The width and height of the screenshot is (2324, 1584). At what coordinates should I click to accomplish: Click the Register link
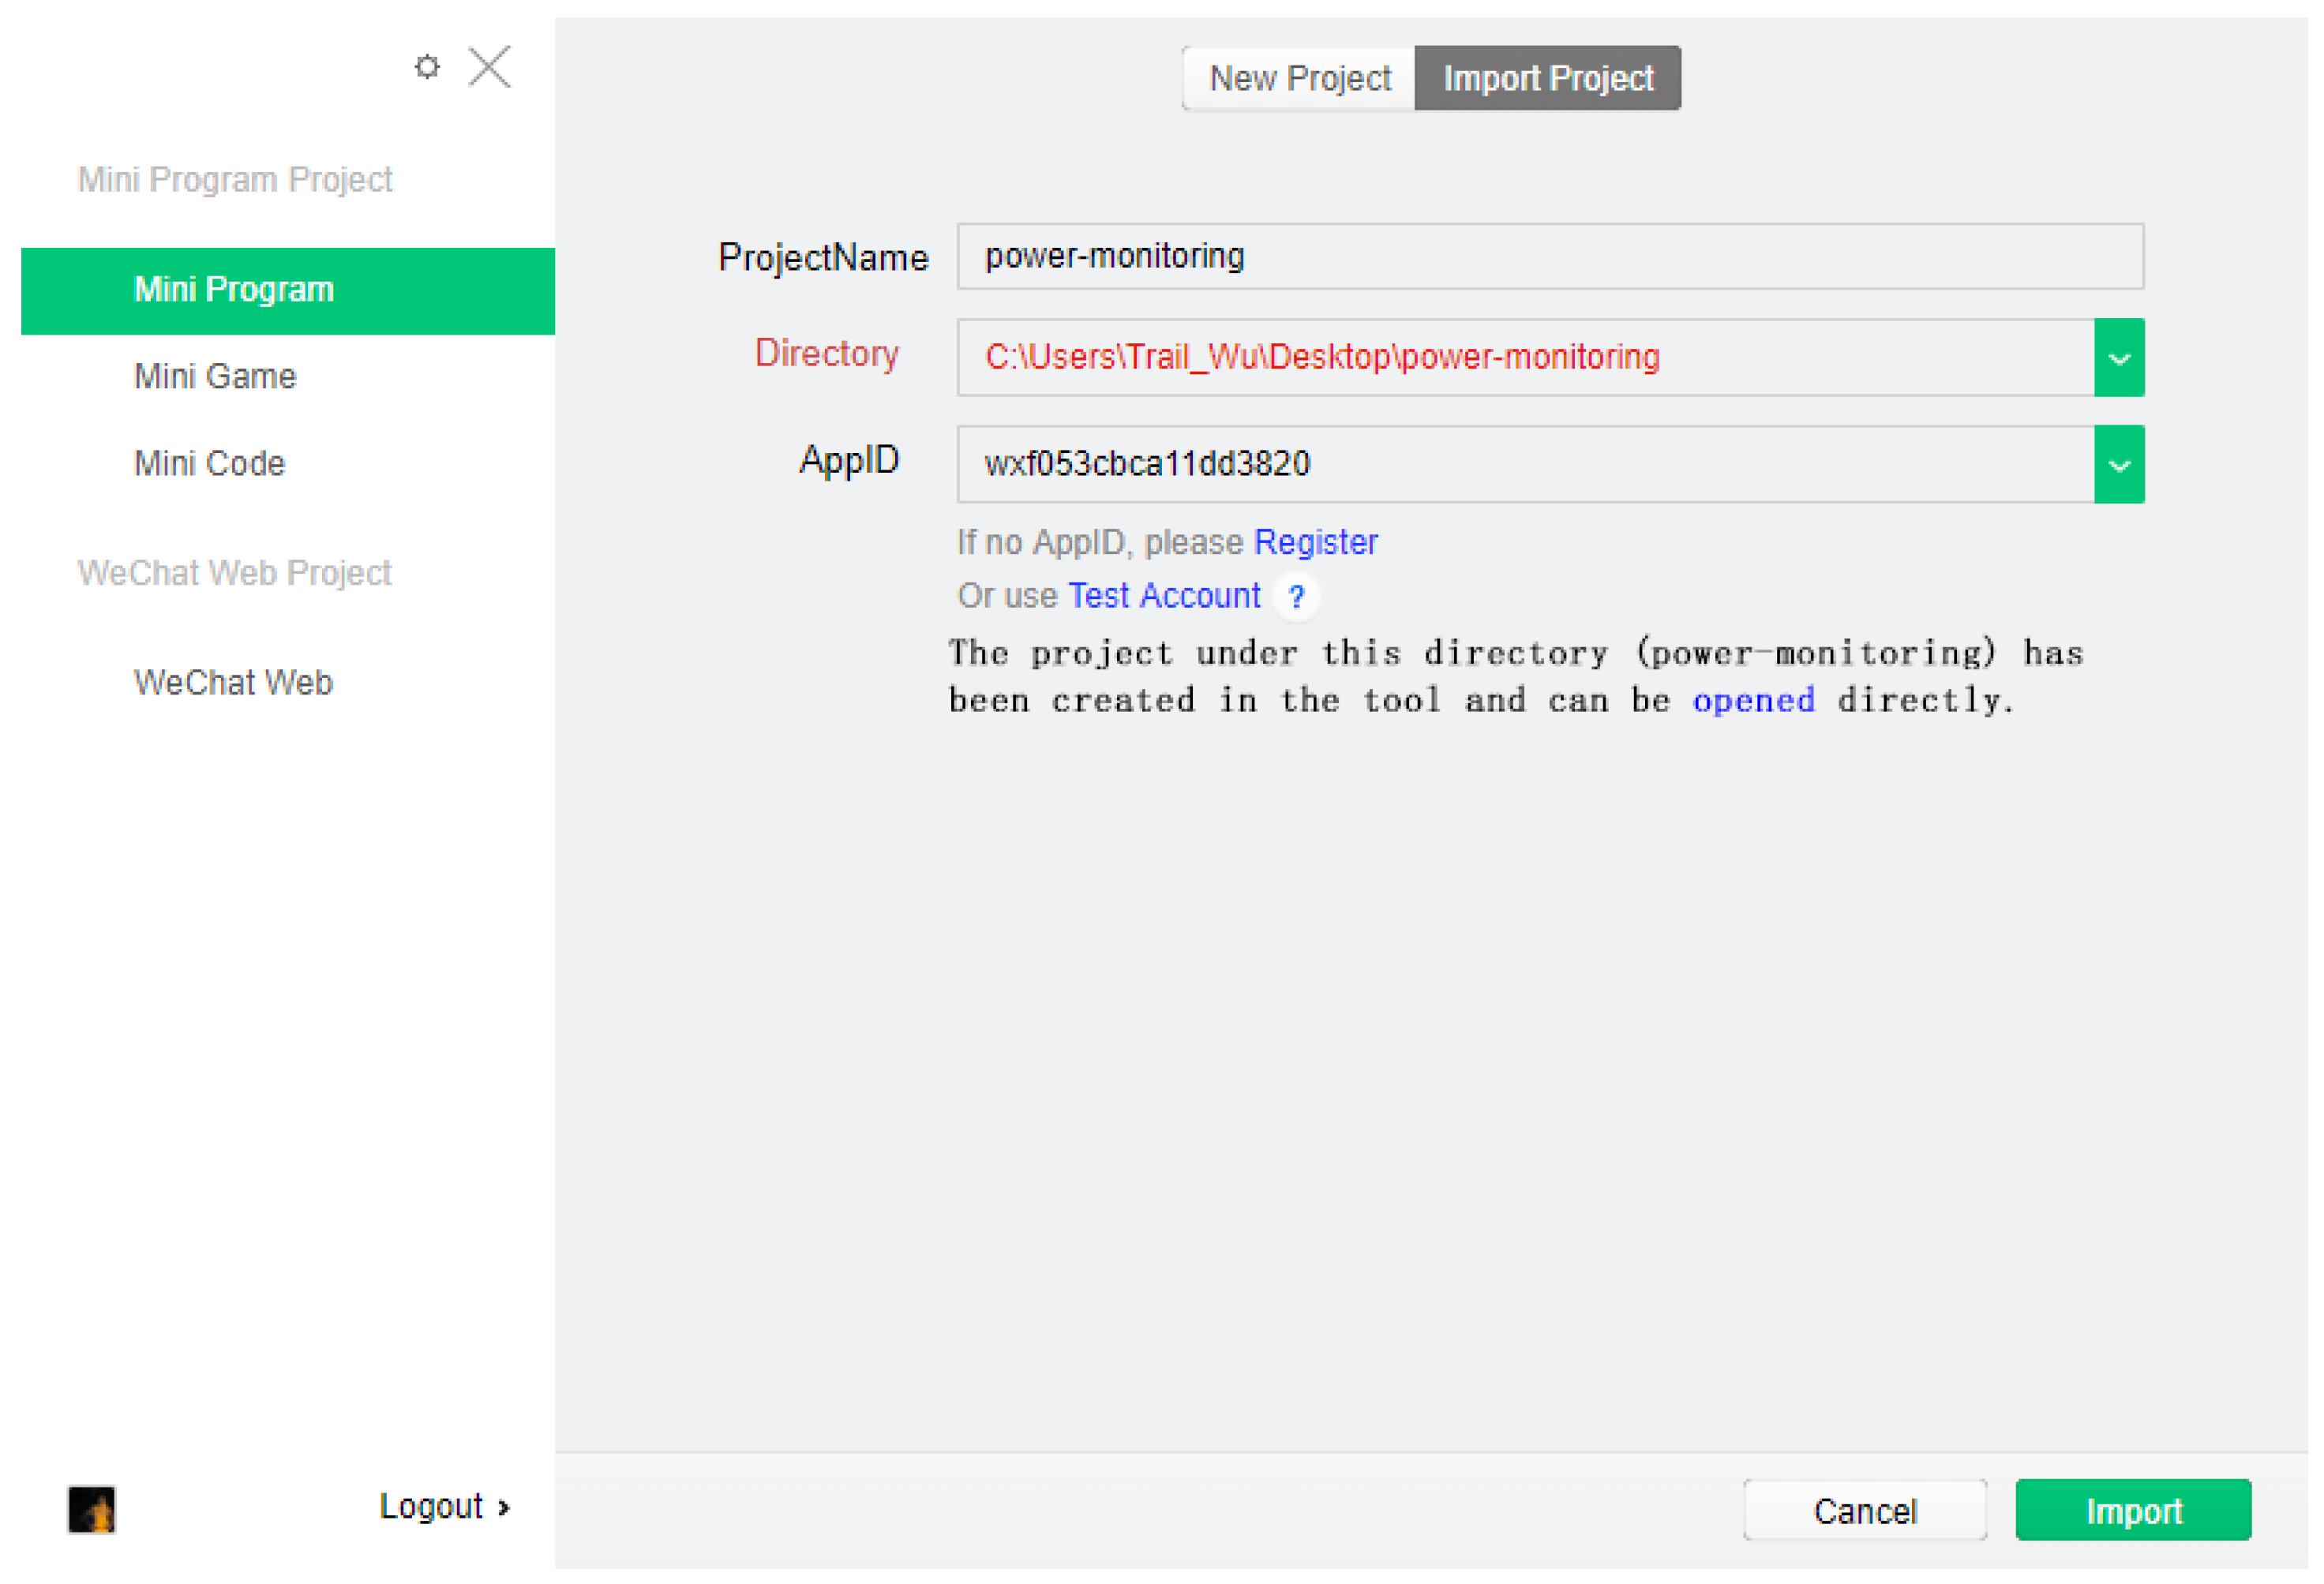[1316, 542]
